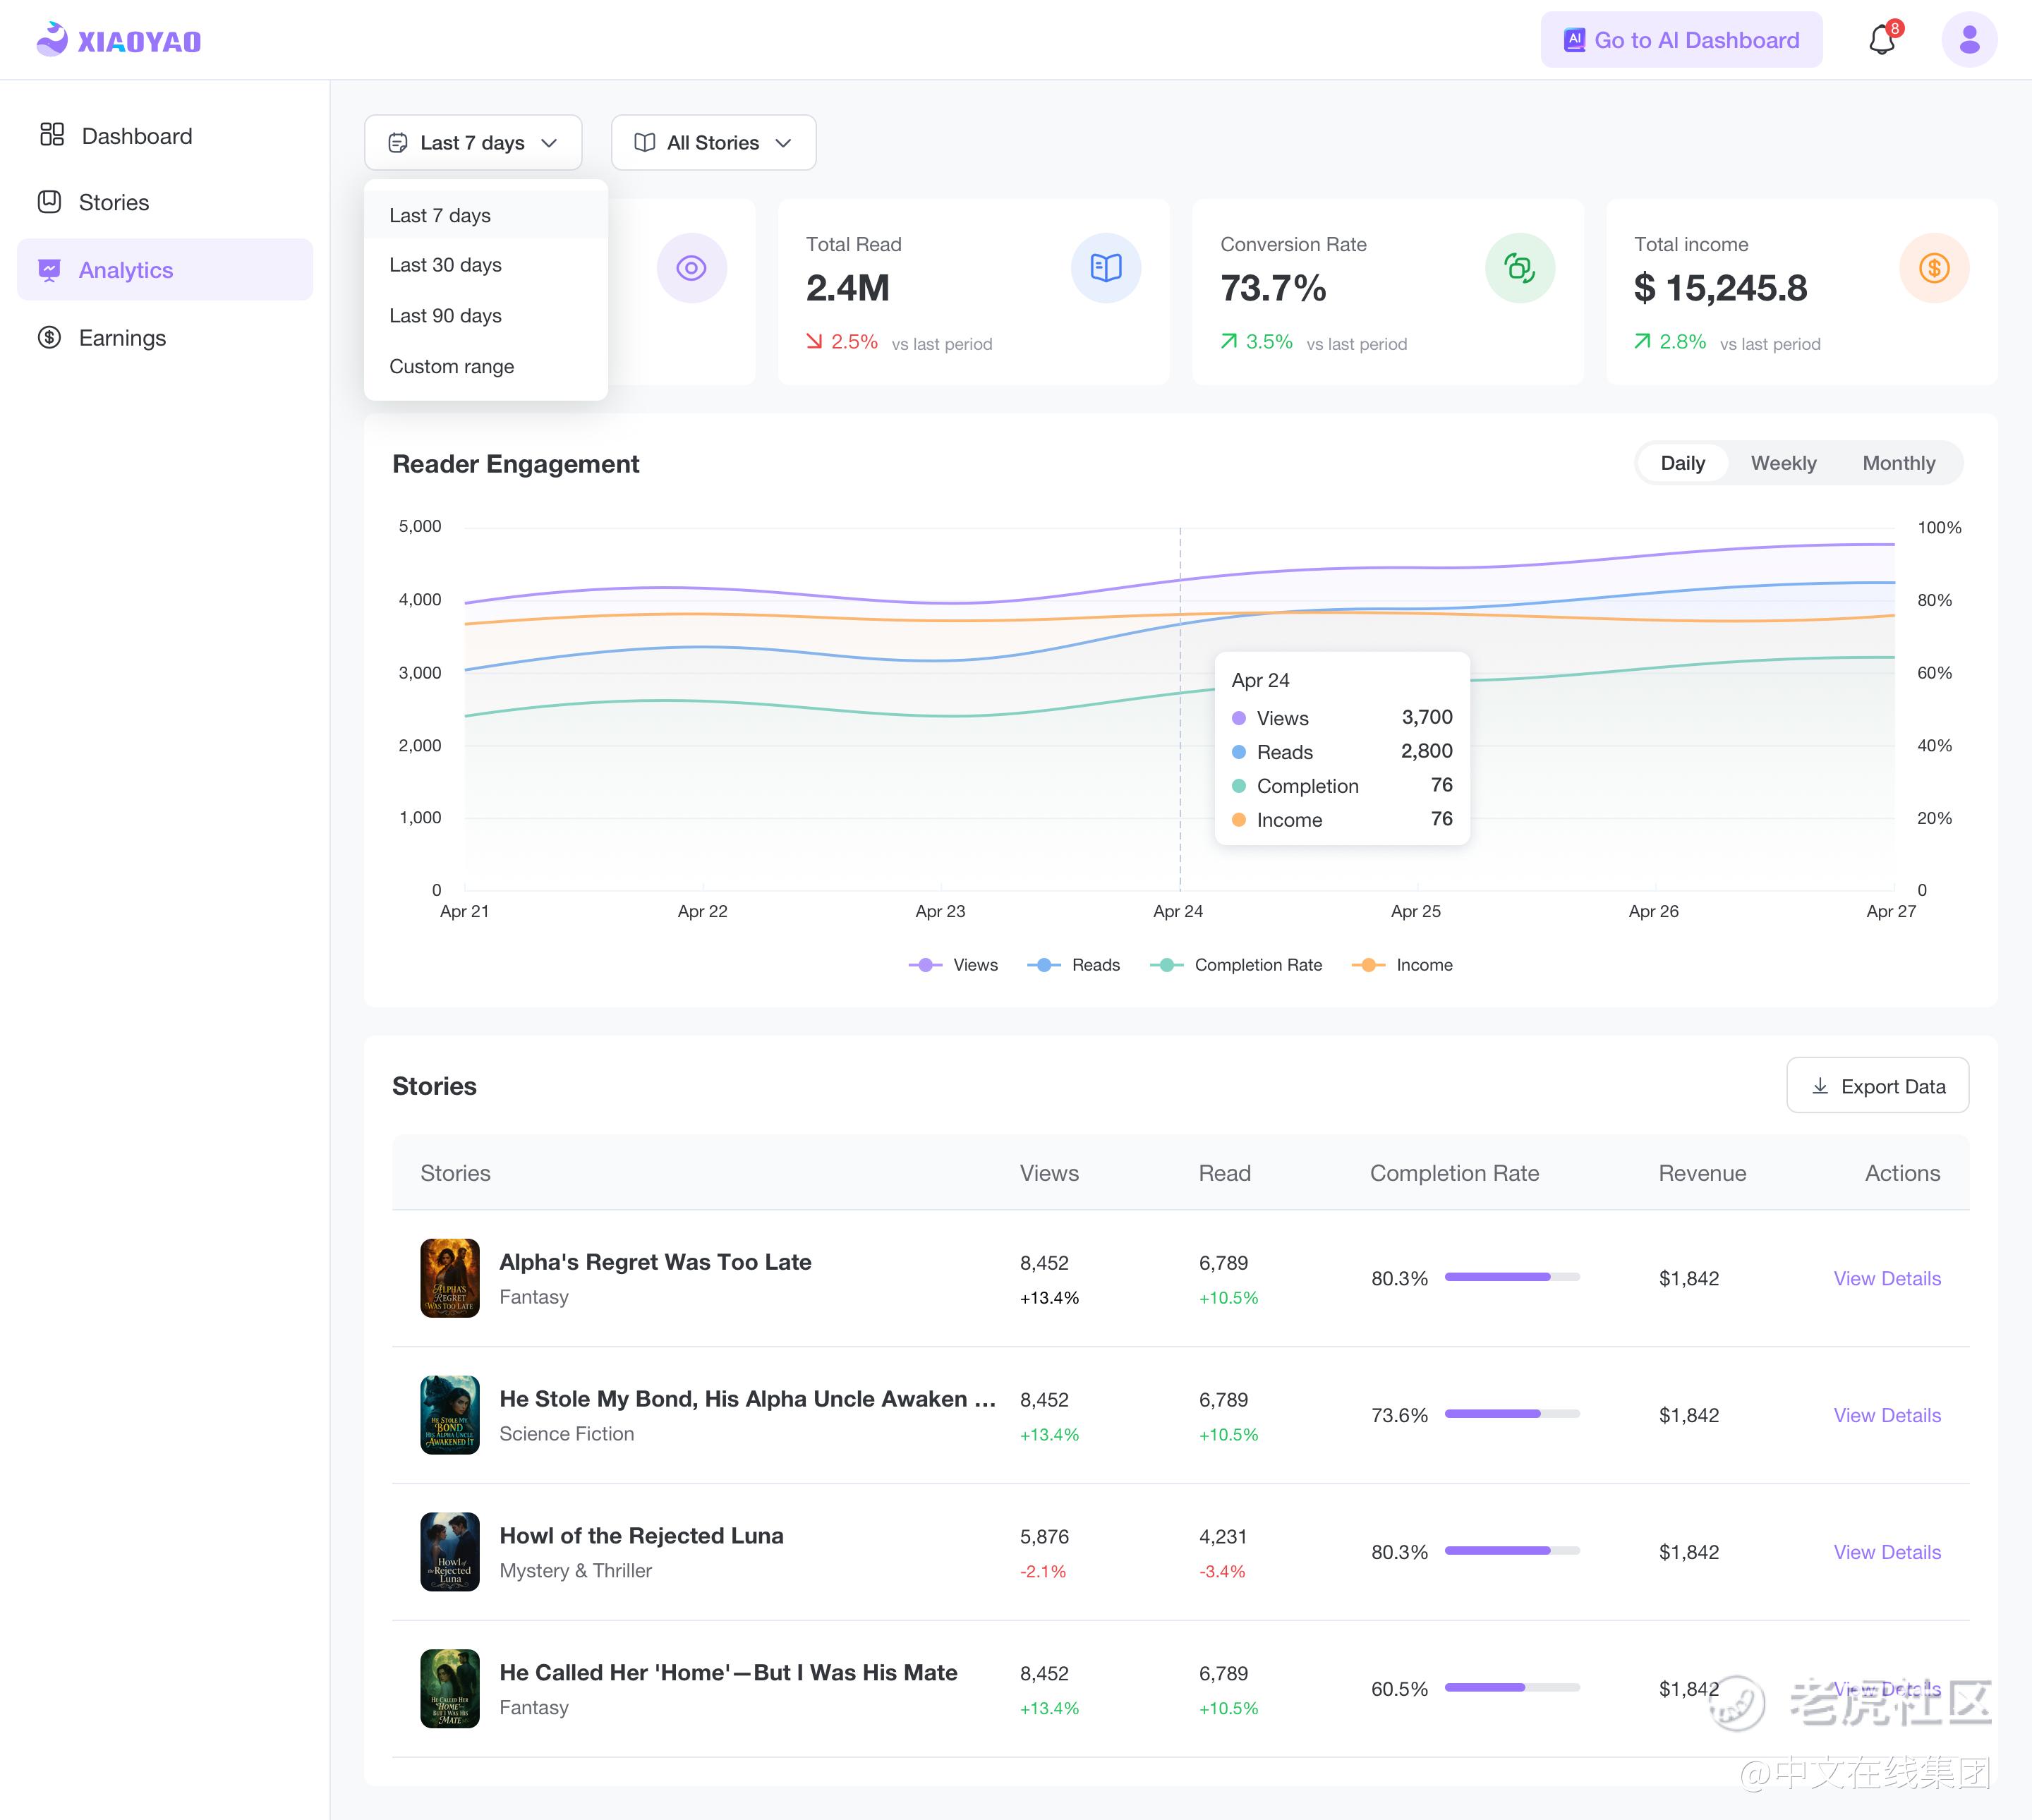
Task: Click Howl of the Rejected Luna cover
Action: (x=450, y=1551)
